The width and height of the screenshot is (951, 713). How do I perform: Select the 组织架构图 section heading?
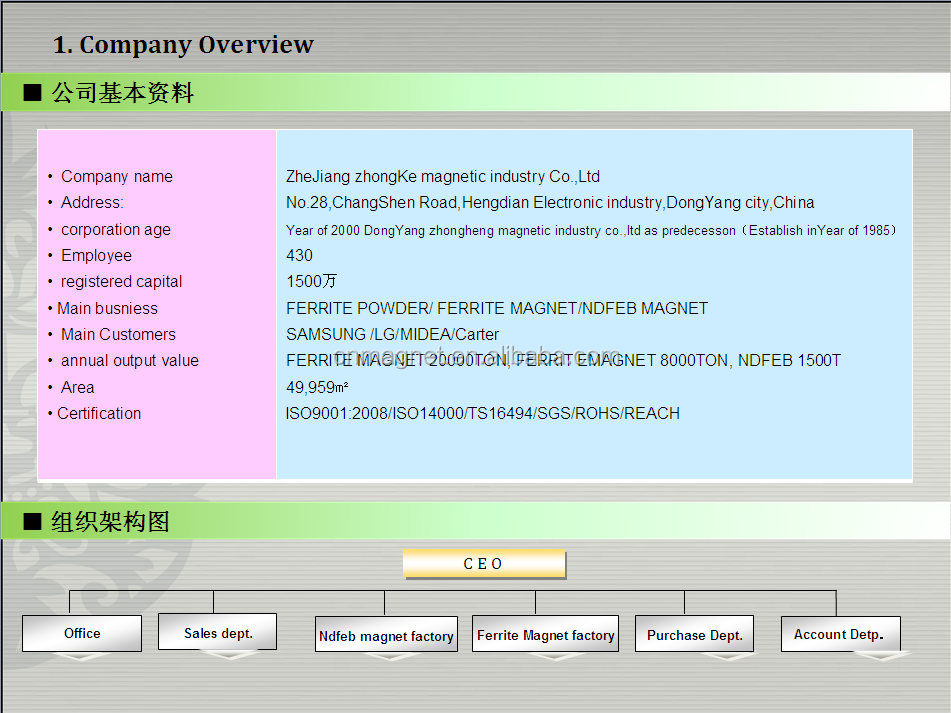coord(110,521)
